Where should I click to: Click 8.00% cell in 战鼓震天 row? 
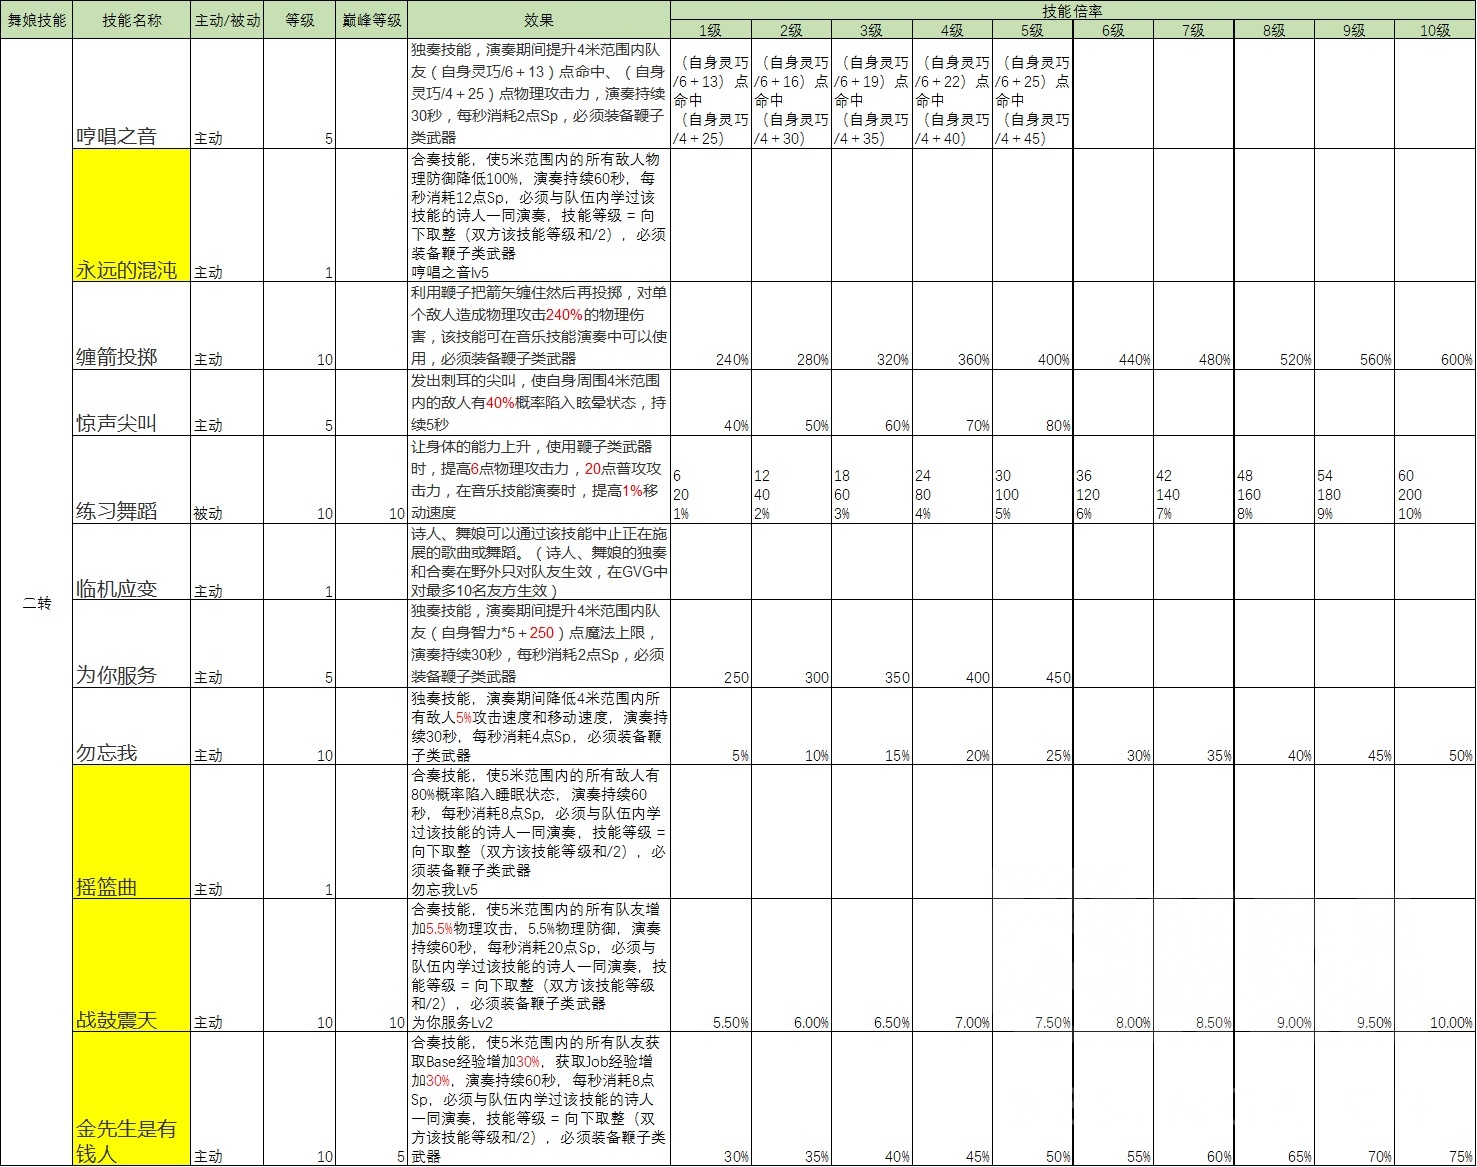[1112, 965]
